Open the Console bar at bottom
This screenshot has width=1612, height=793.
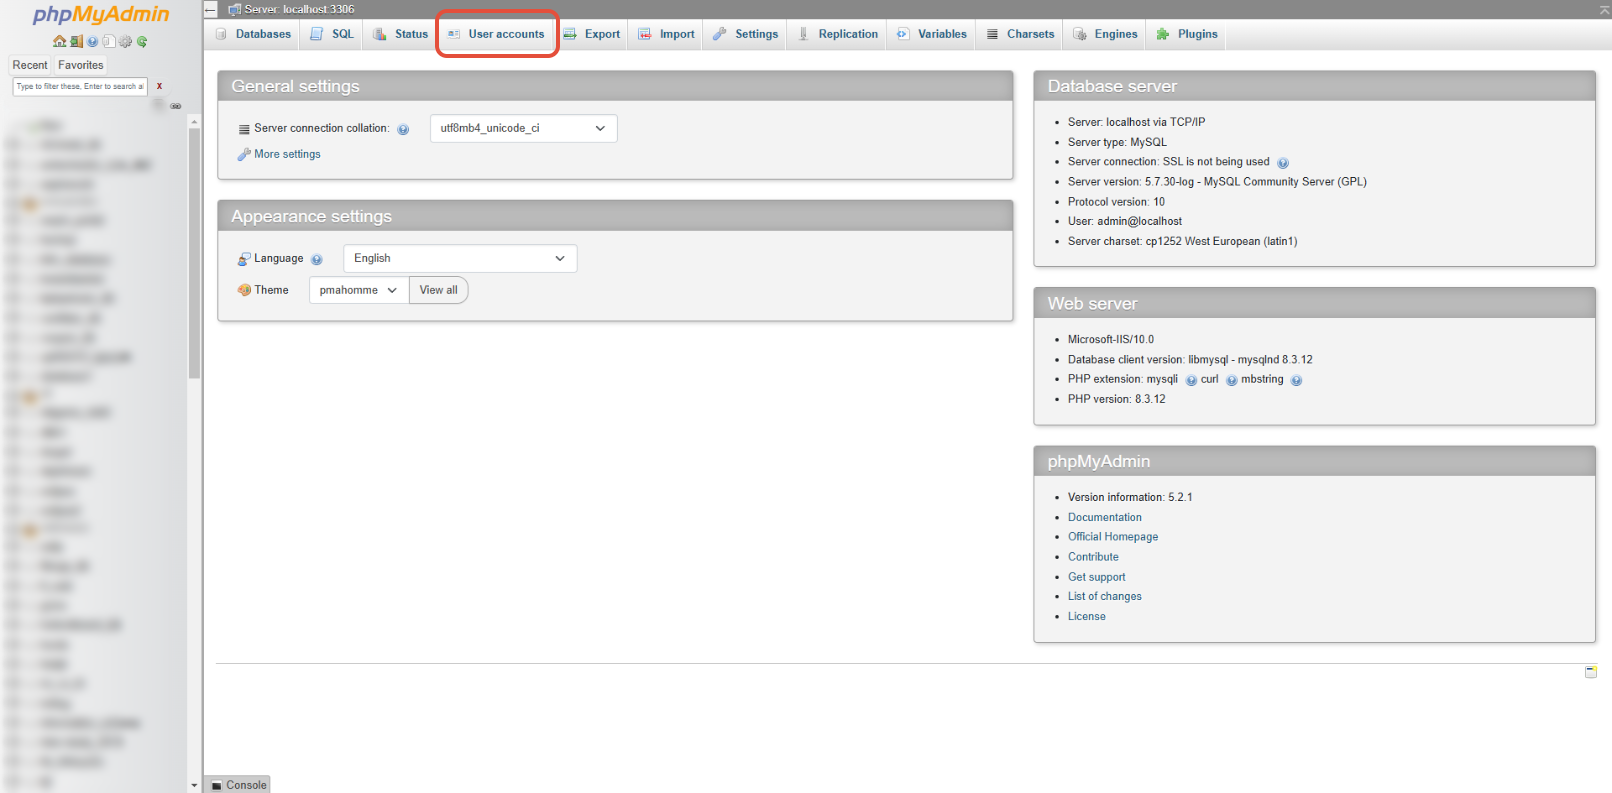tap(238, 785)
